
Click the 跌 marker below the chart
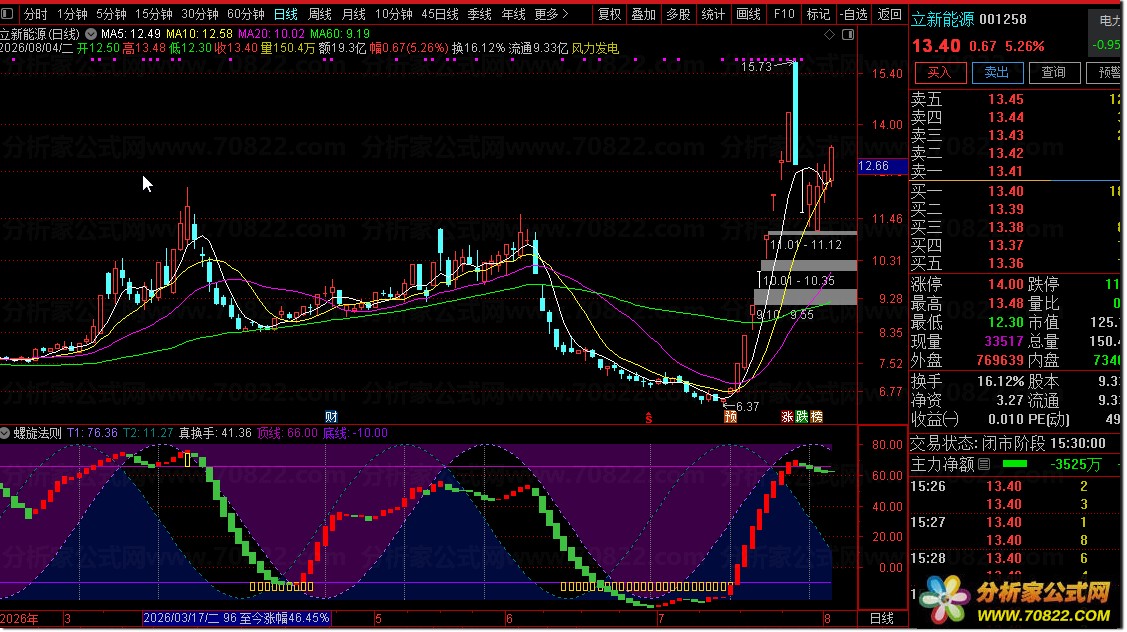click(x=801, y=416)
